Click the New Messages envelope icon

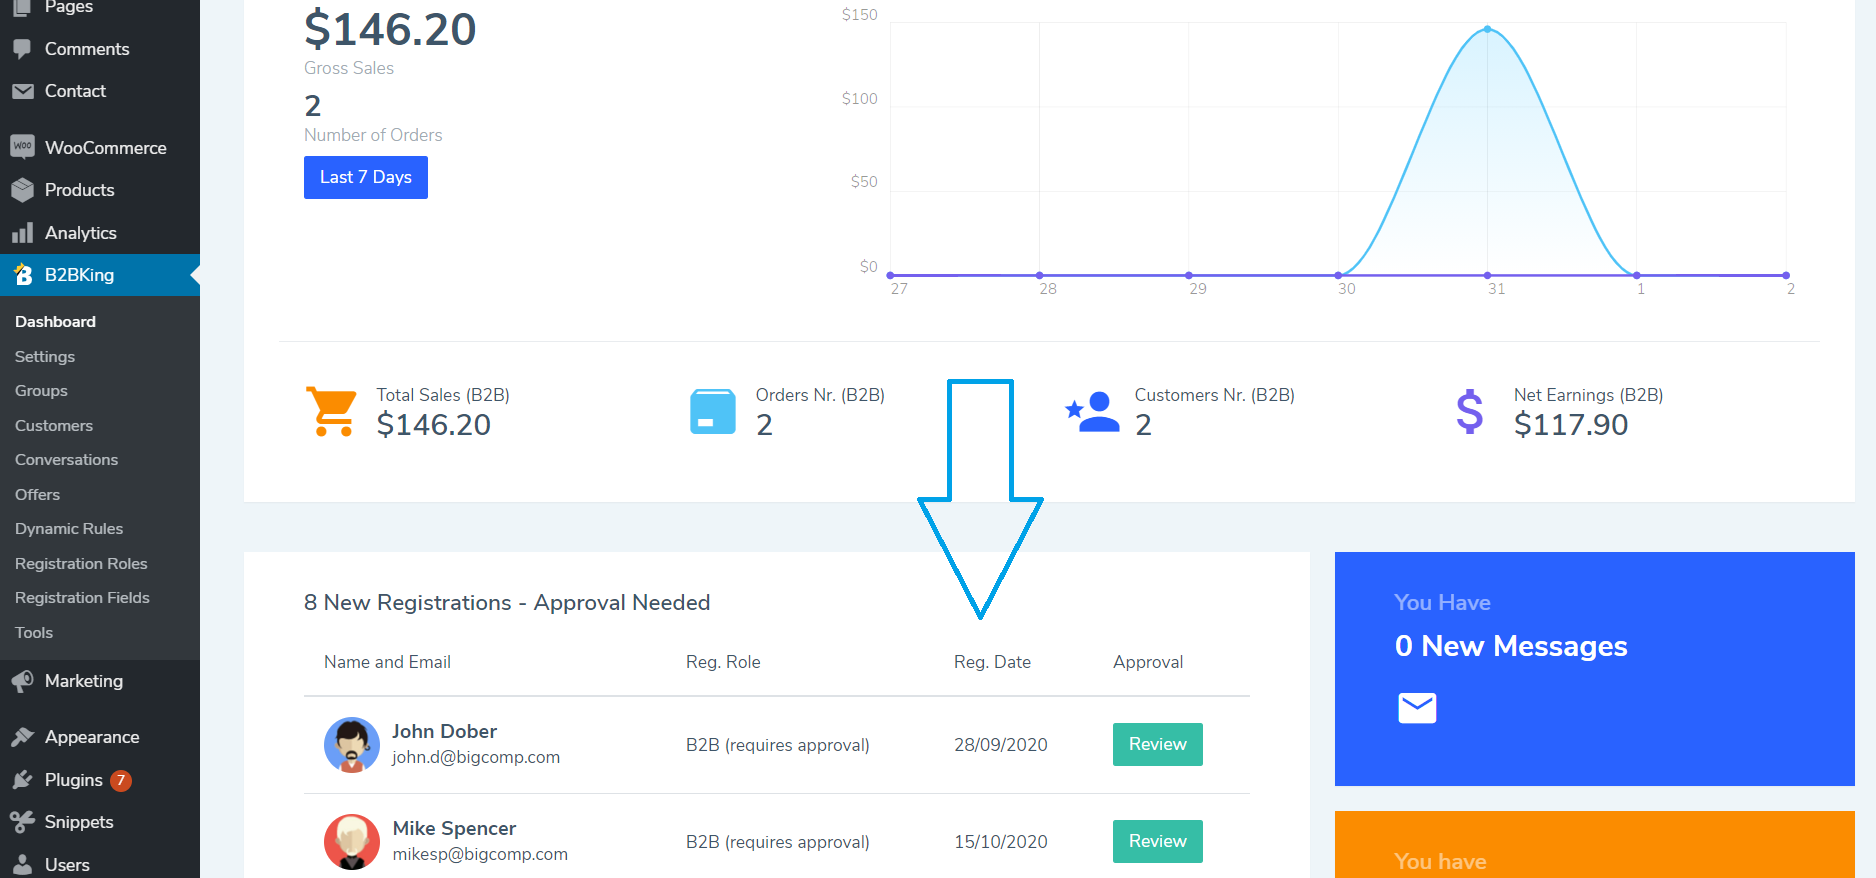tap(1417, 708)
